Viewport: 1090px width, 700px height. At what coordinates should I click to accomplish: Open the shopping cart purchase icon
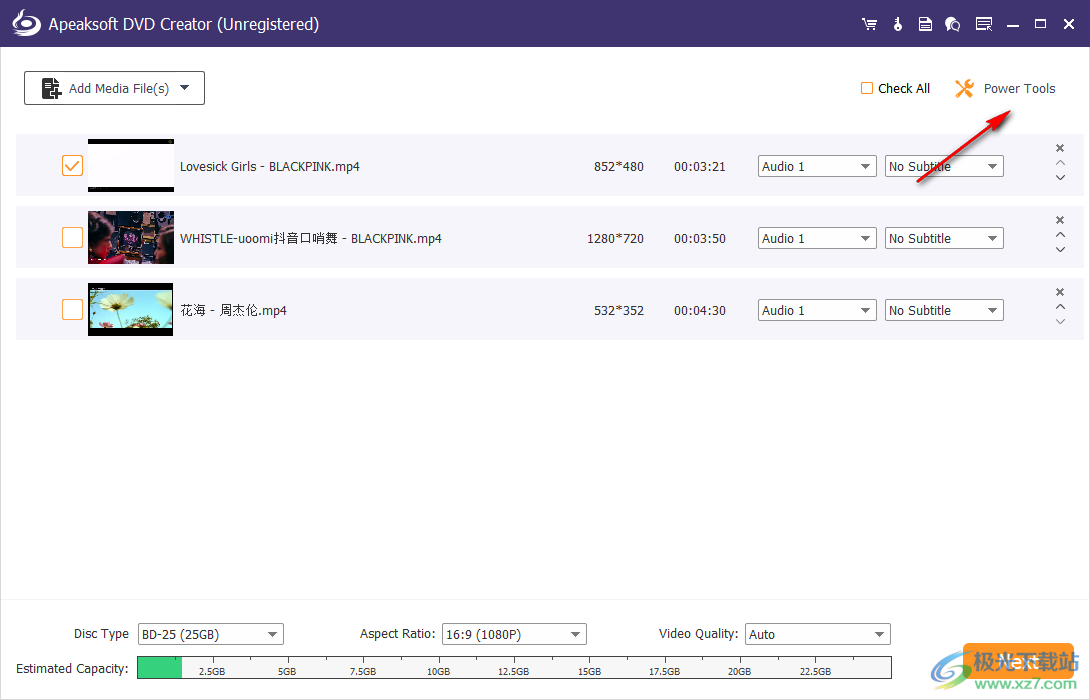tap(869, 24)
